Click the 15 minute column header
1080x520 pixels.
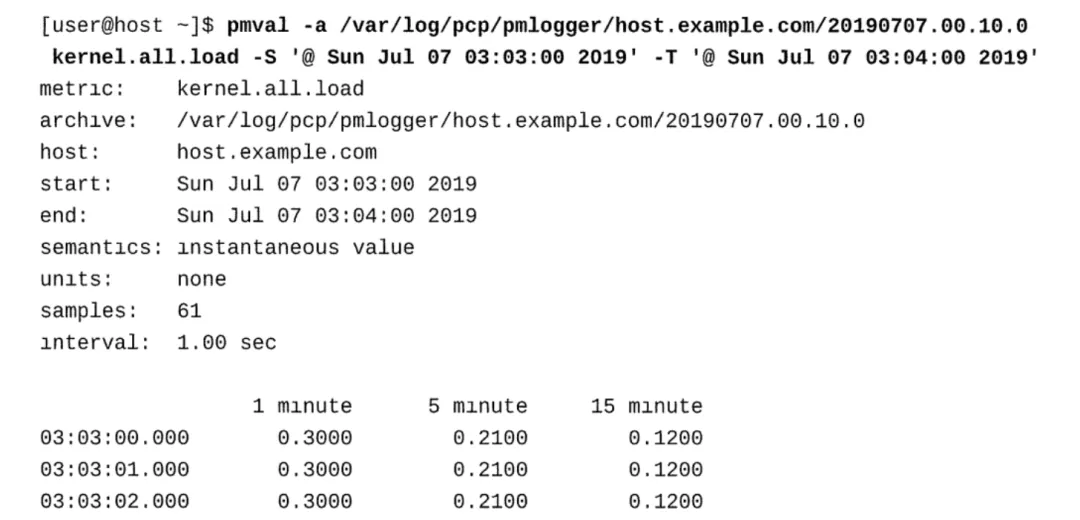click(x=646, y=406)
